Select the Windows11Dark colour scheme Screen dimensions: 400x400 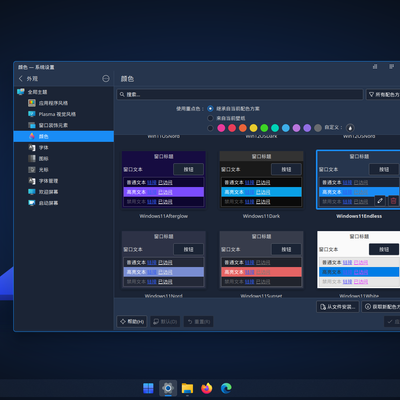pyautogui.click(x=261, y=179)
